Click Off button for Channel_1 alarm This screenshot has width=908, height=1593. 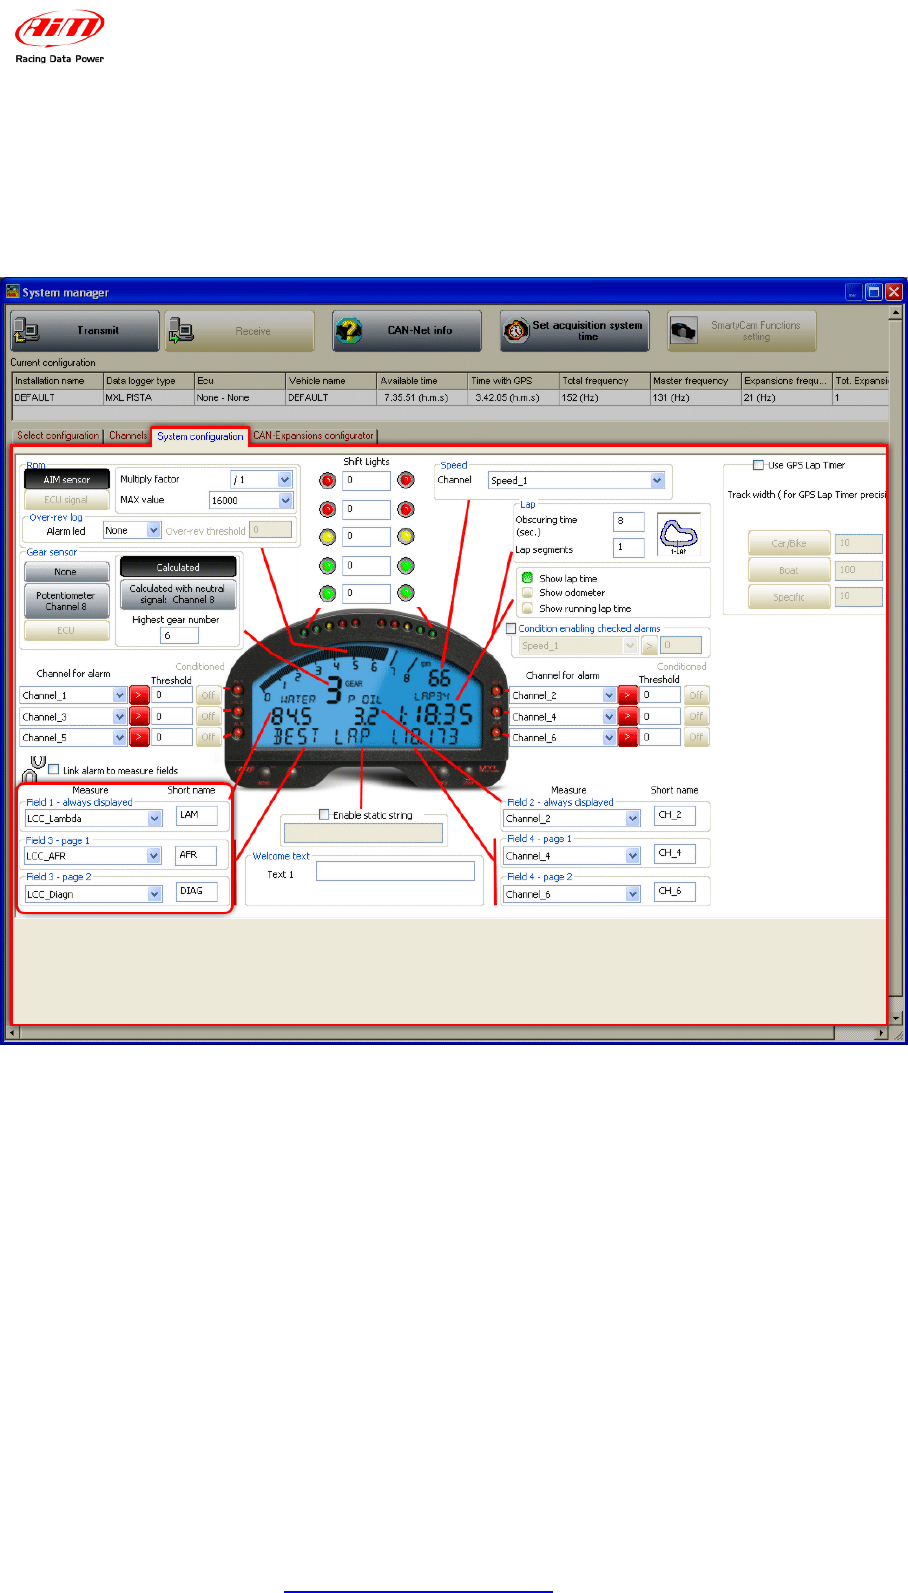coord(208,695)
